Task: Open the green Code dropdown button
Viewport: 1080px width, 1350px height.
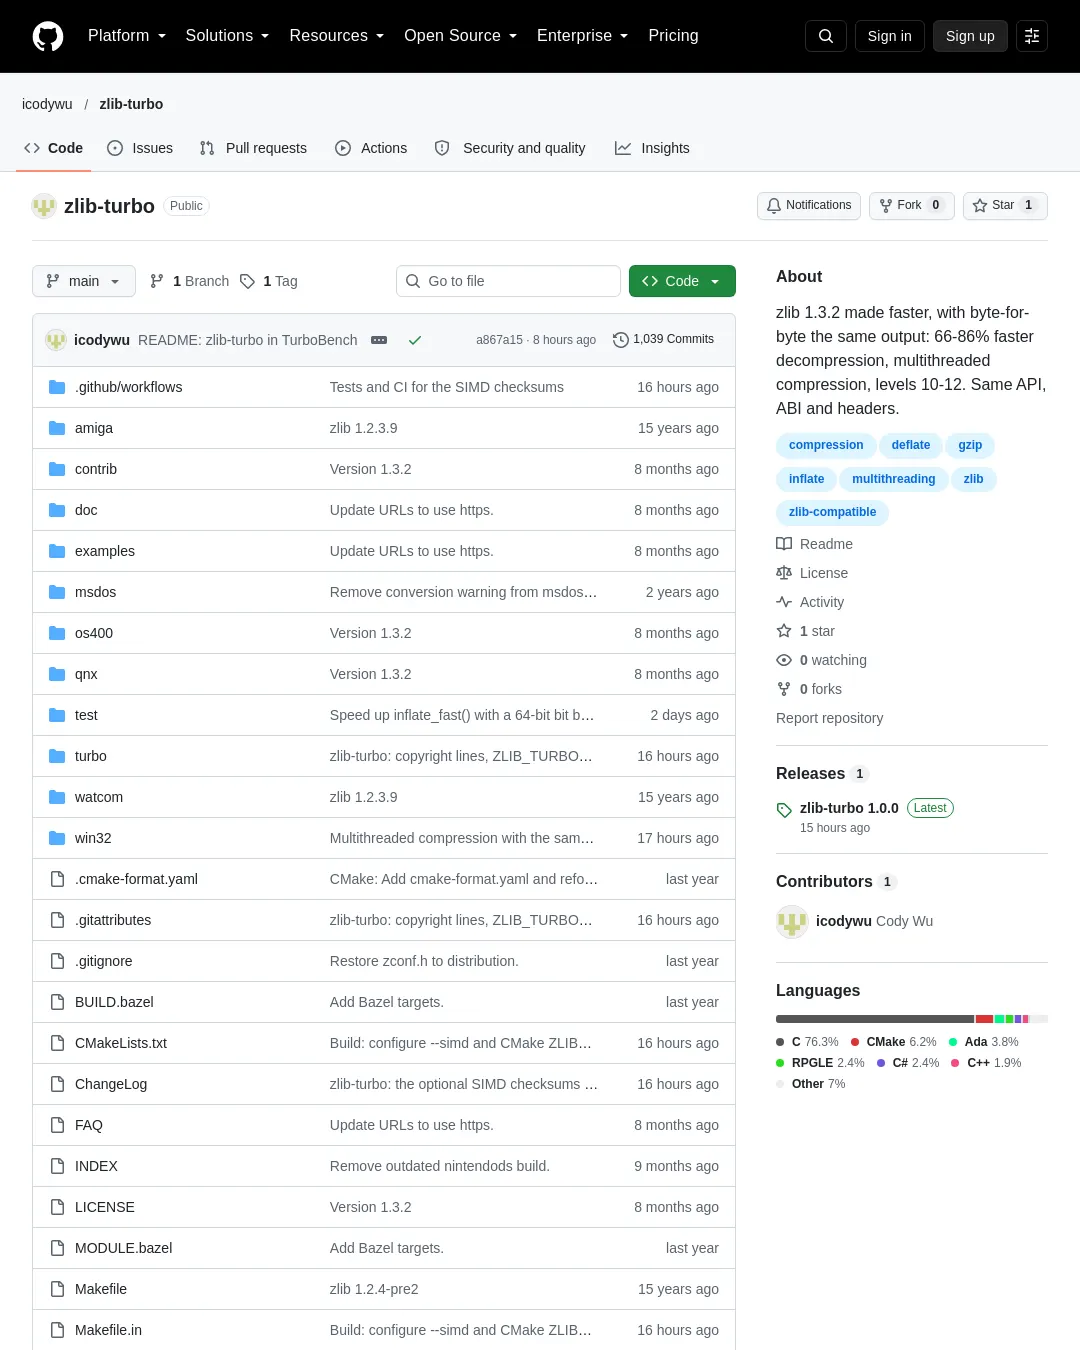Action: tap(682, 281)
